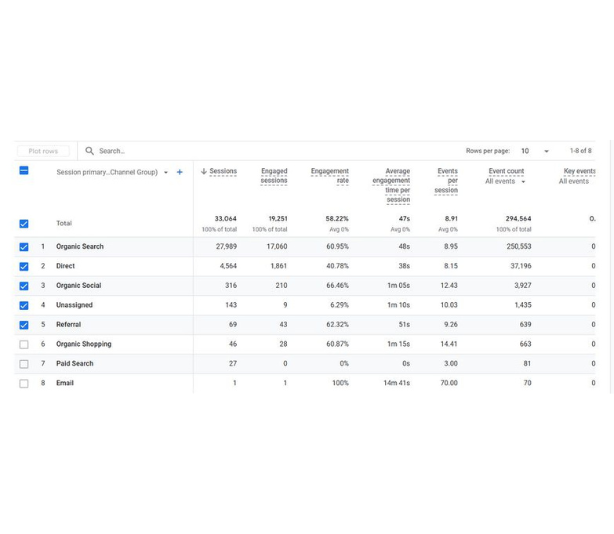Click the Sessions sort arrow icon
614x534 pixels.
(204, 172)
